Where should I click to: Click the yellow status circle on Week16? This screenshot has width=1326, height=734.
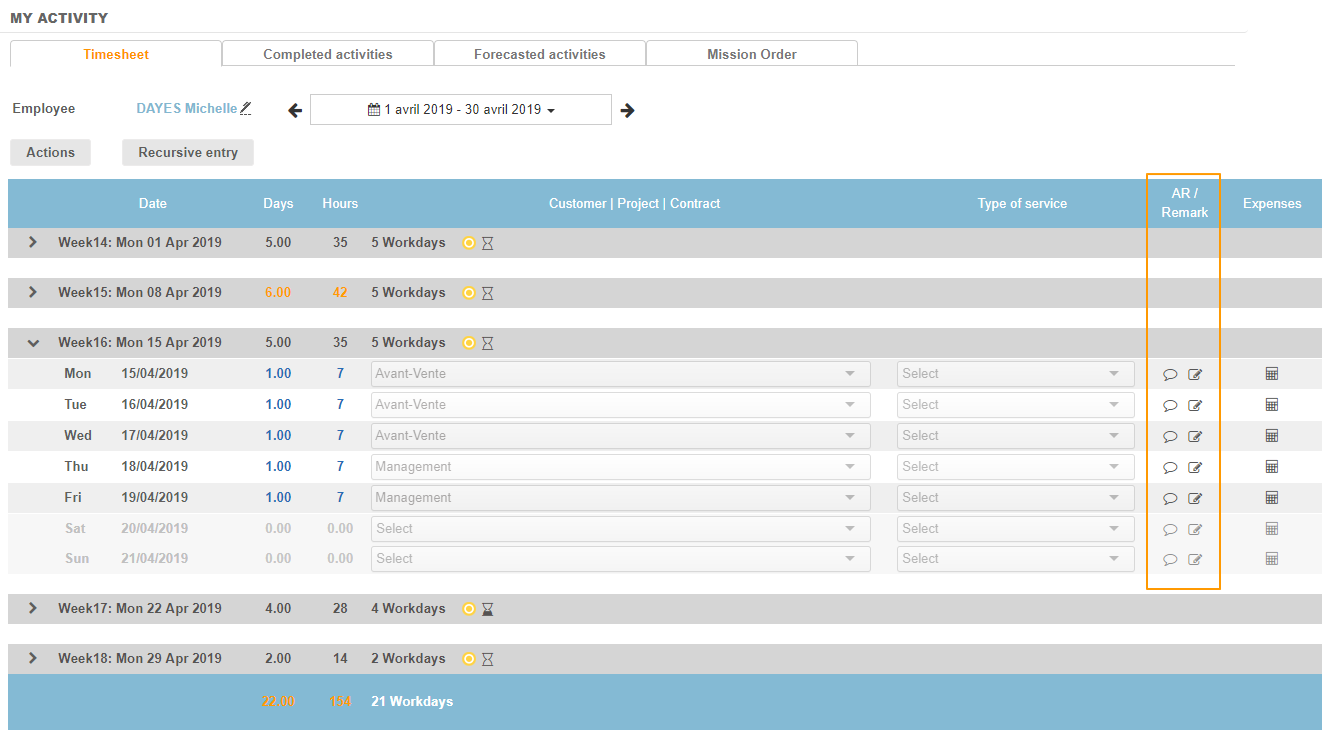click(x=469, y=343)
